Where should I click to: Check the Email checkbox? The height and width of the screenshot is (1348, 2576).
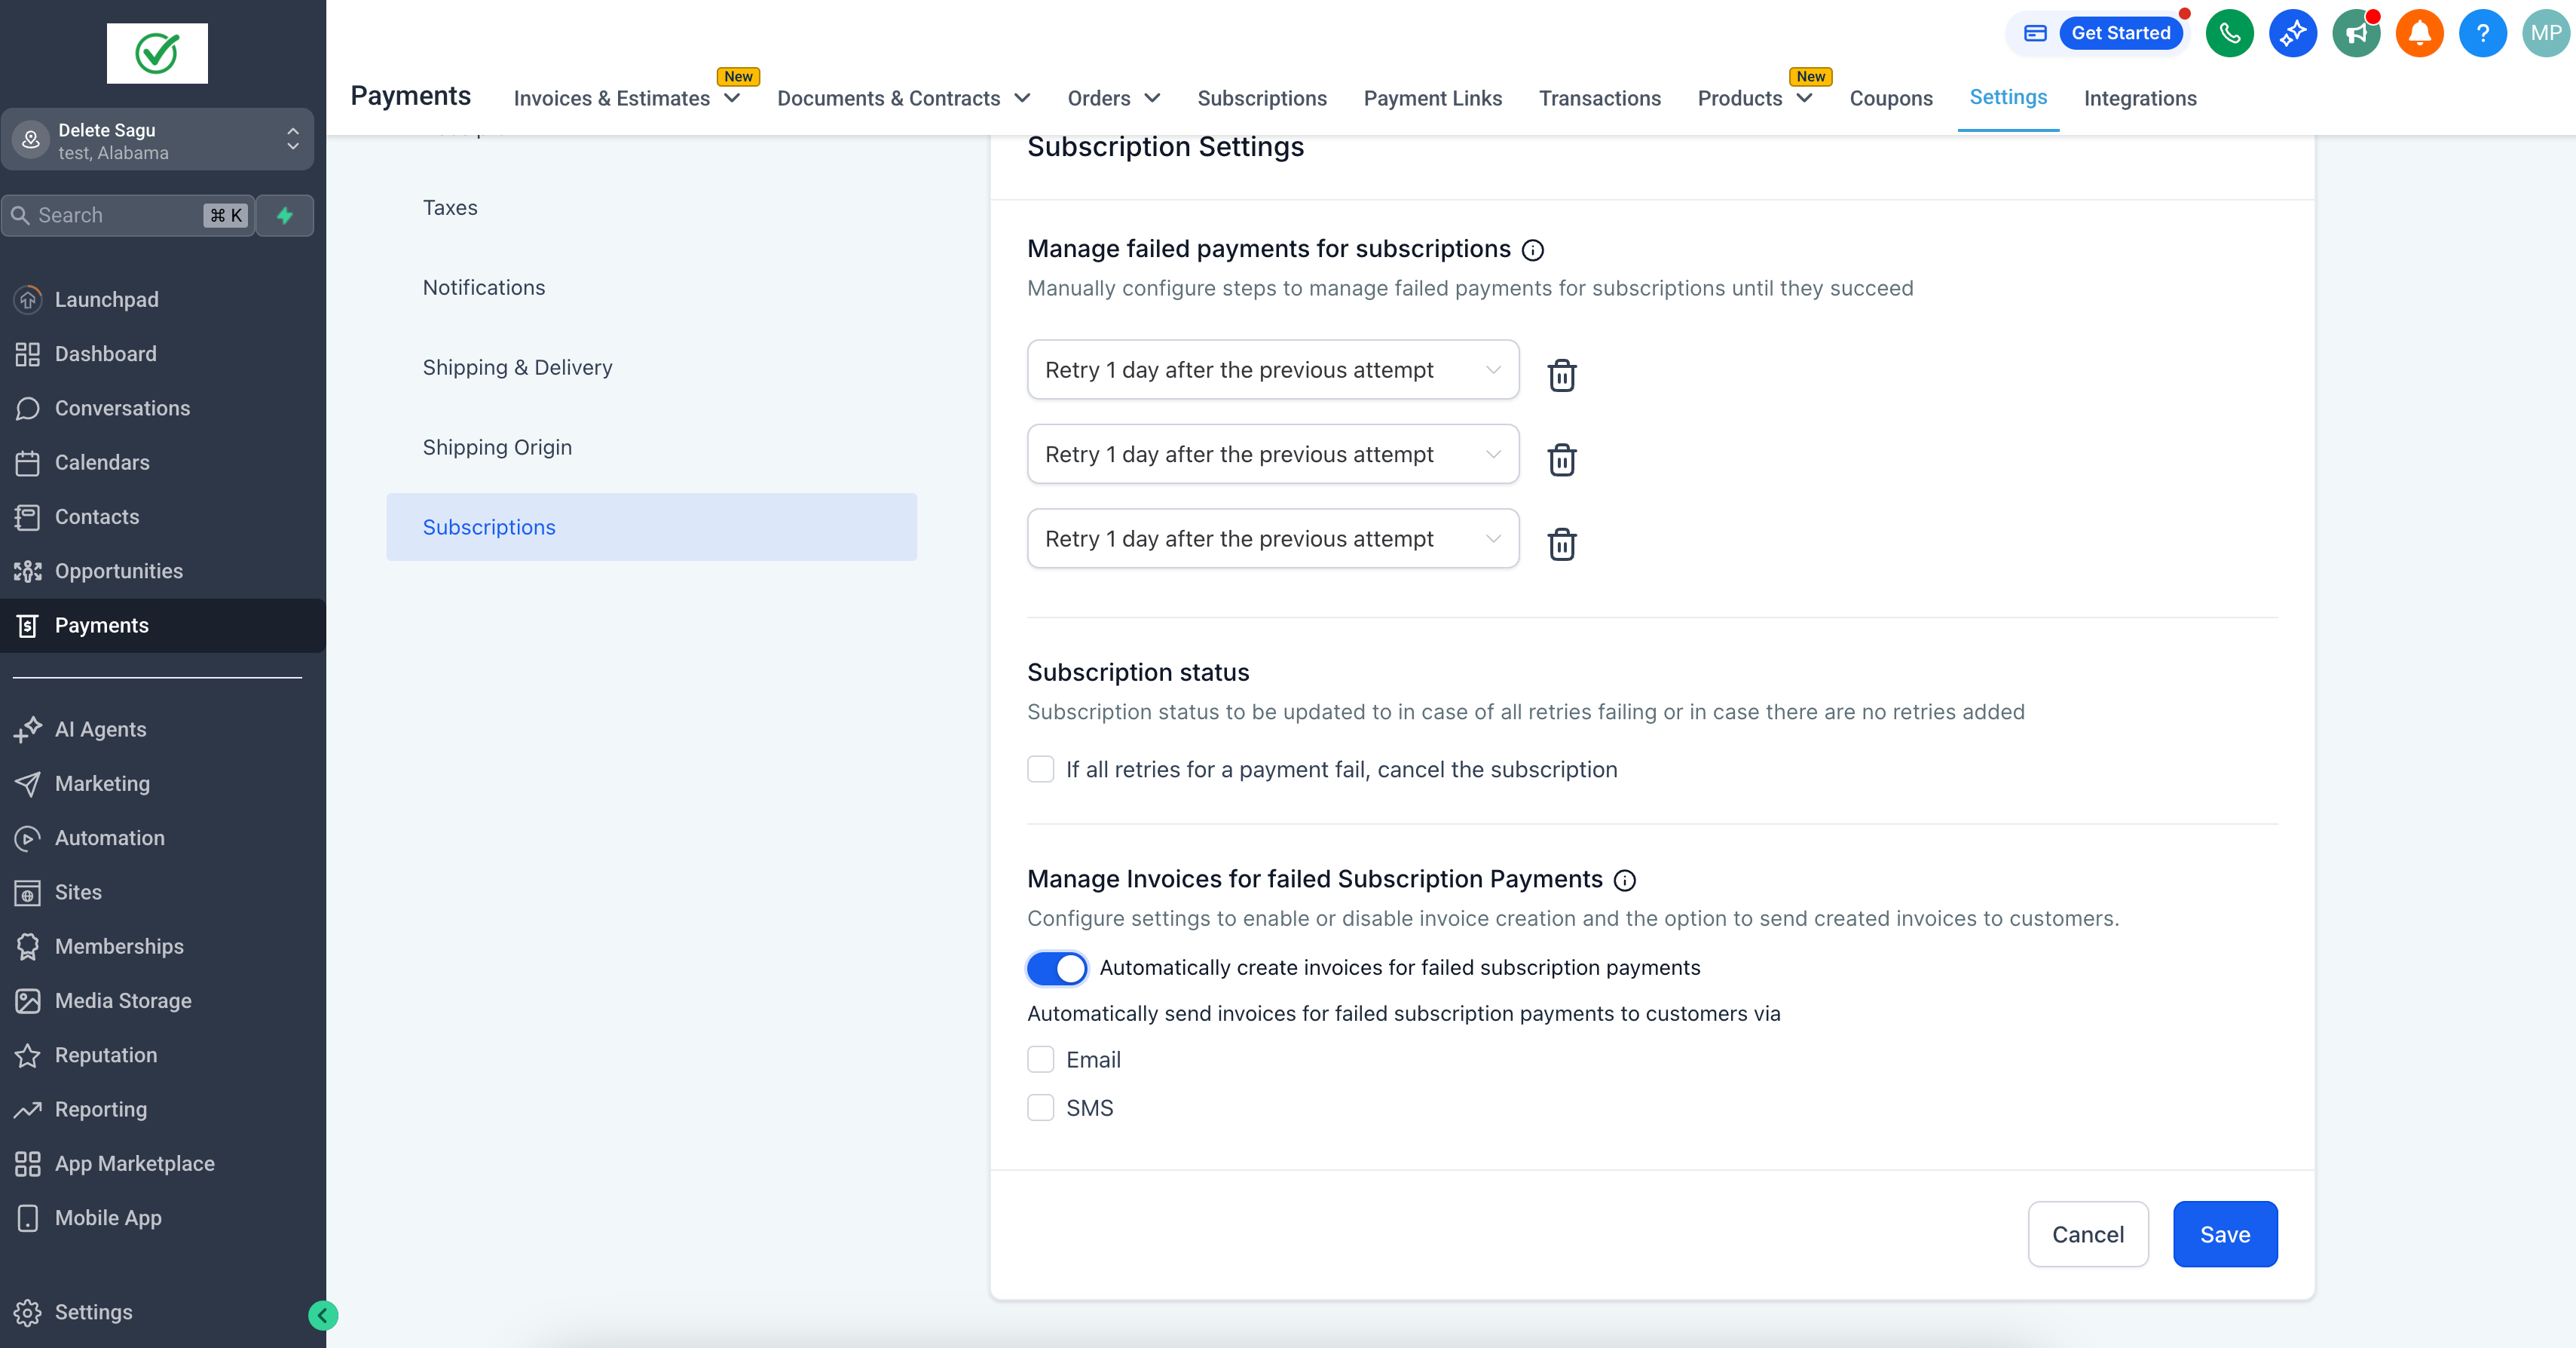point(1040,1059)
